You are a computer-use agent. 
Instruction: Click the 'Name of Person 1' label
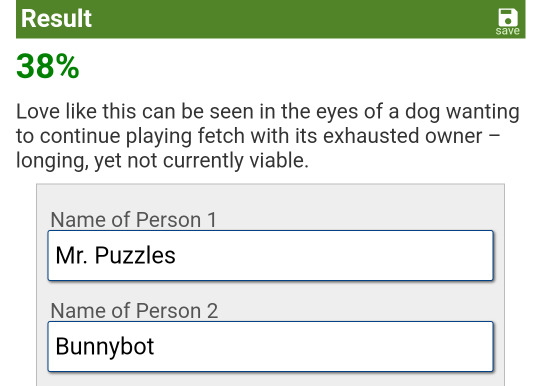(x=134, y=219)
